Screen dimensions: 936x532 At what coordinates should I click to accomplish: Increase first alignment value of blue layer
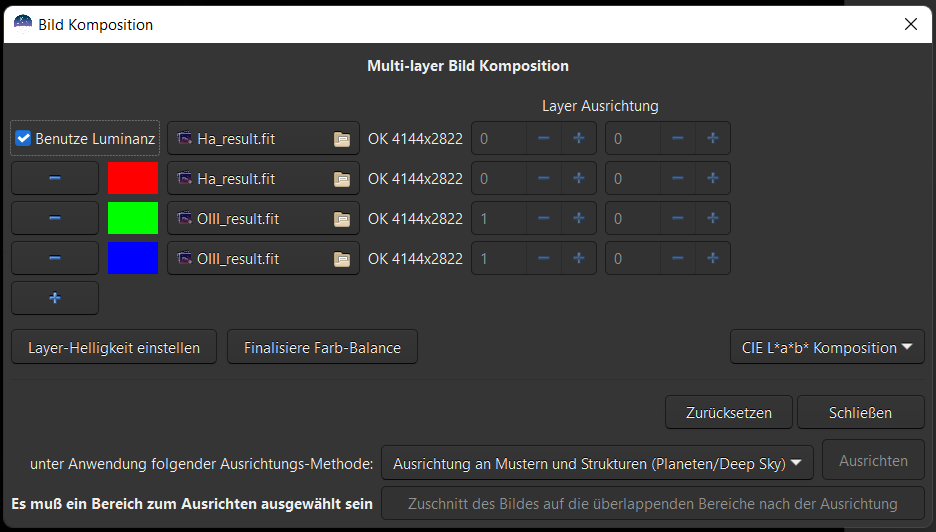pyautogui.click(x=578, y=259)
